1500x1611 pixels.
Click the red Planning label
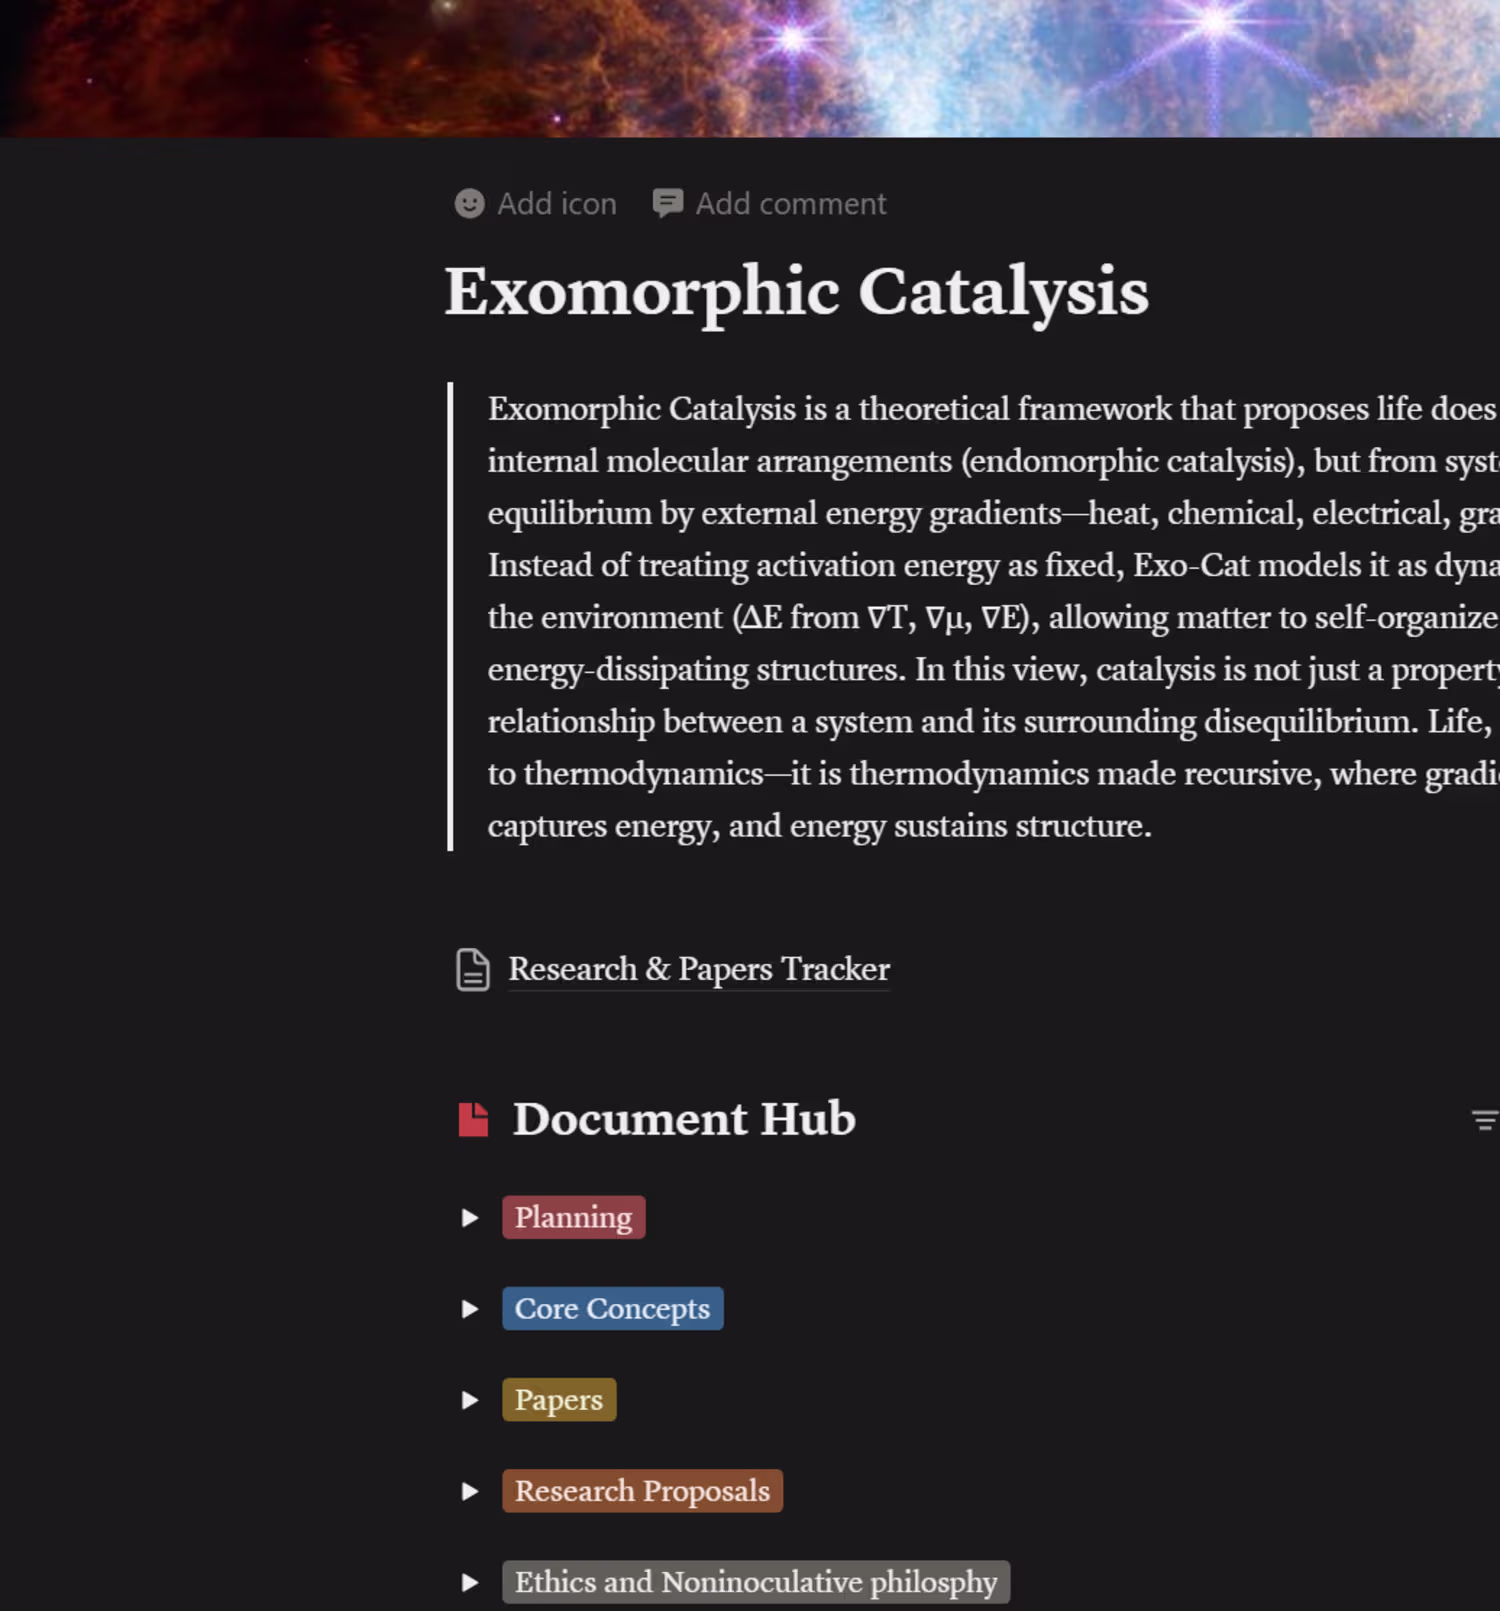(x=573, y=1217)
